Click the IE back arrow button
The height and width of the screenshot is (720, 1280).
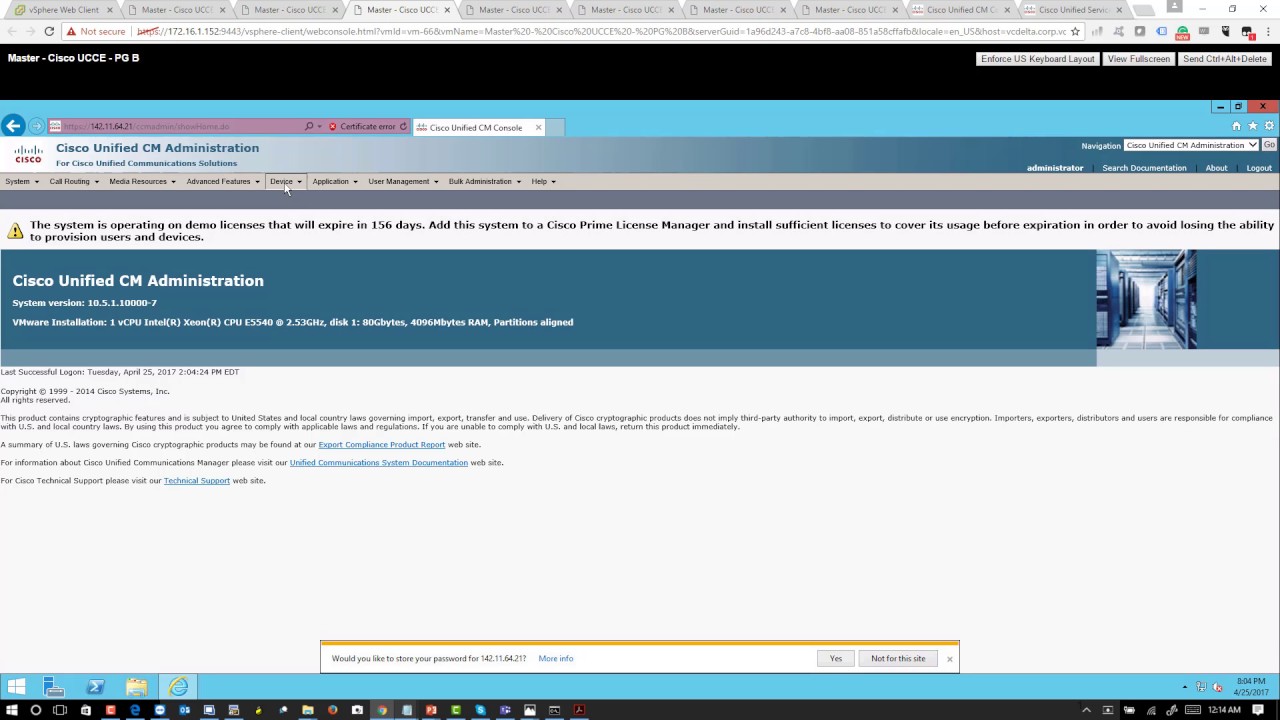point(13,126)
